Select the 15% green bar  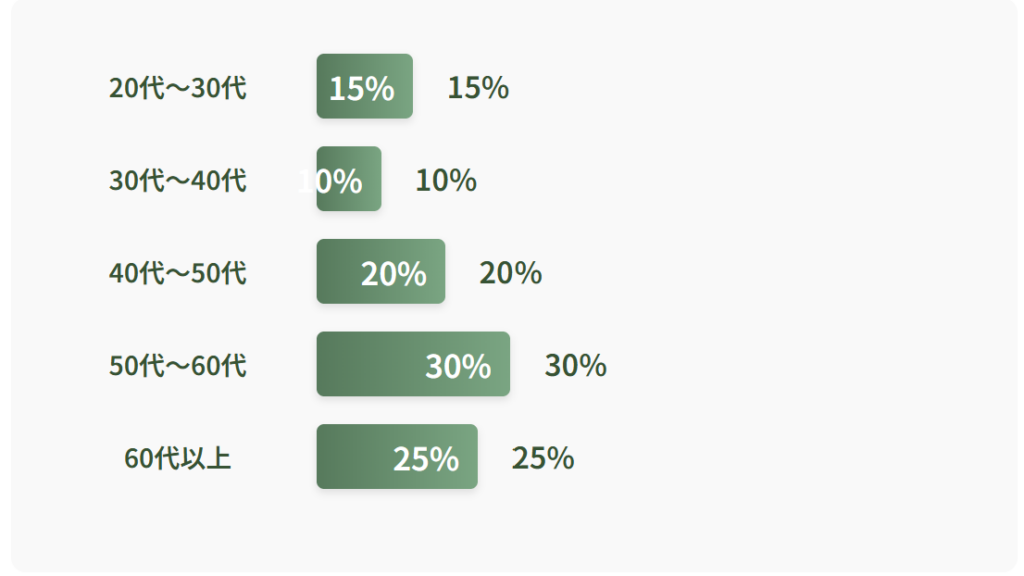click(364, 86)
